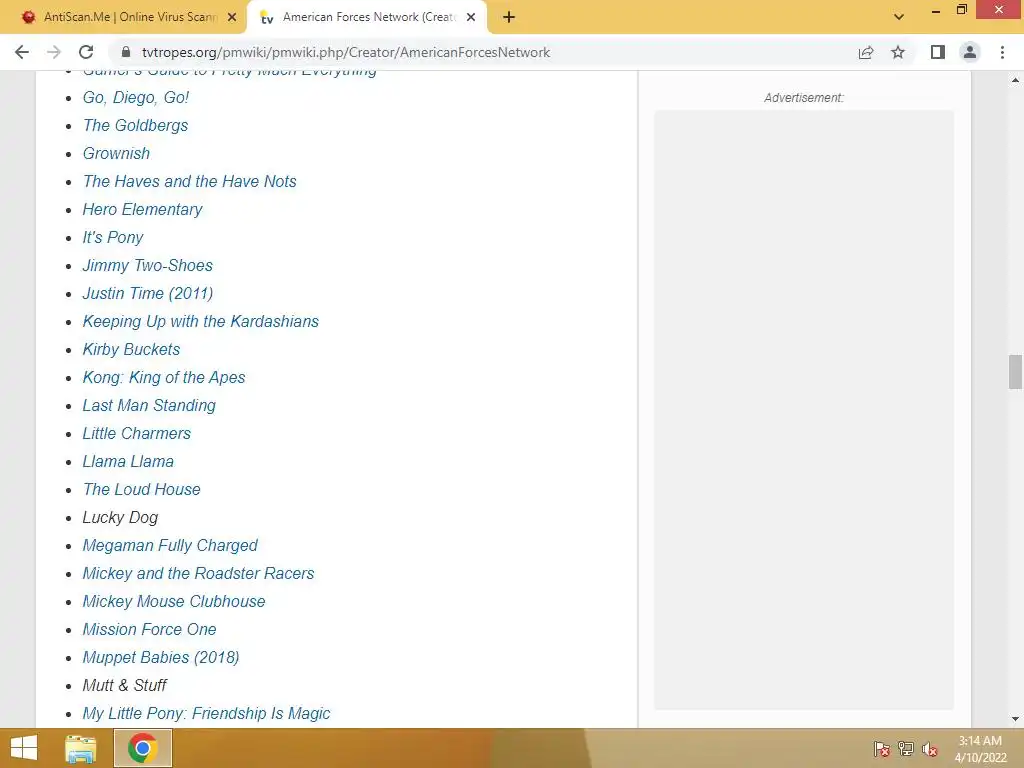Open Keeping Up with the Kardashians

(x=200, y=322)
